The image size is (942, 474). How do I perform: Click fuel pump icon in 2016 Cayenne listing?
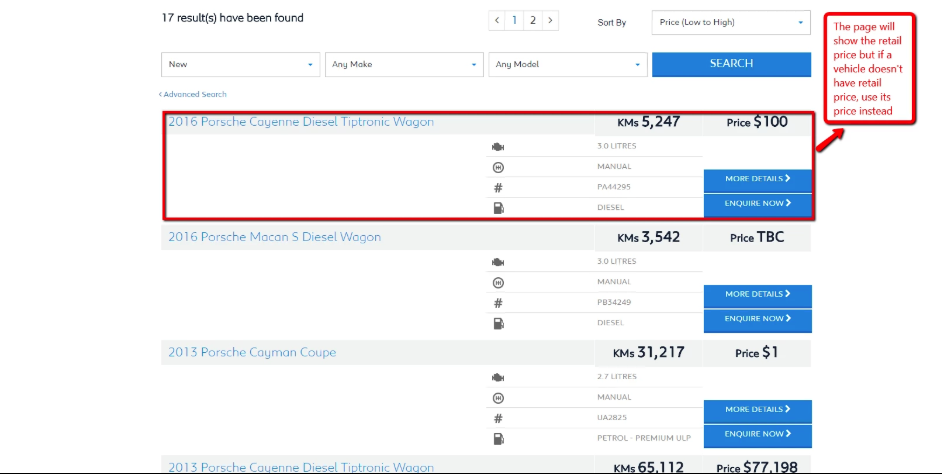tap(498, 208)
